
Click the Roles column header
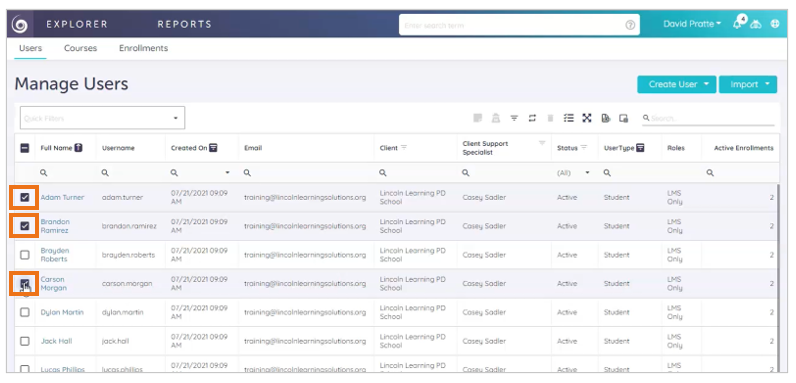click(x=676, y=148)
